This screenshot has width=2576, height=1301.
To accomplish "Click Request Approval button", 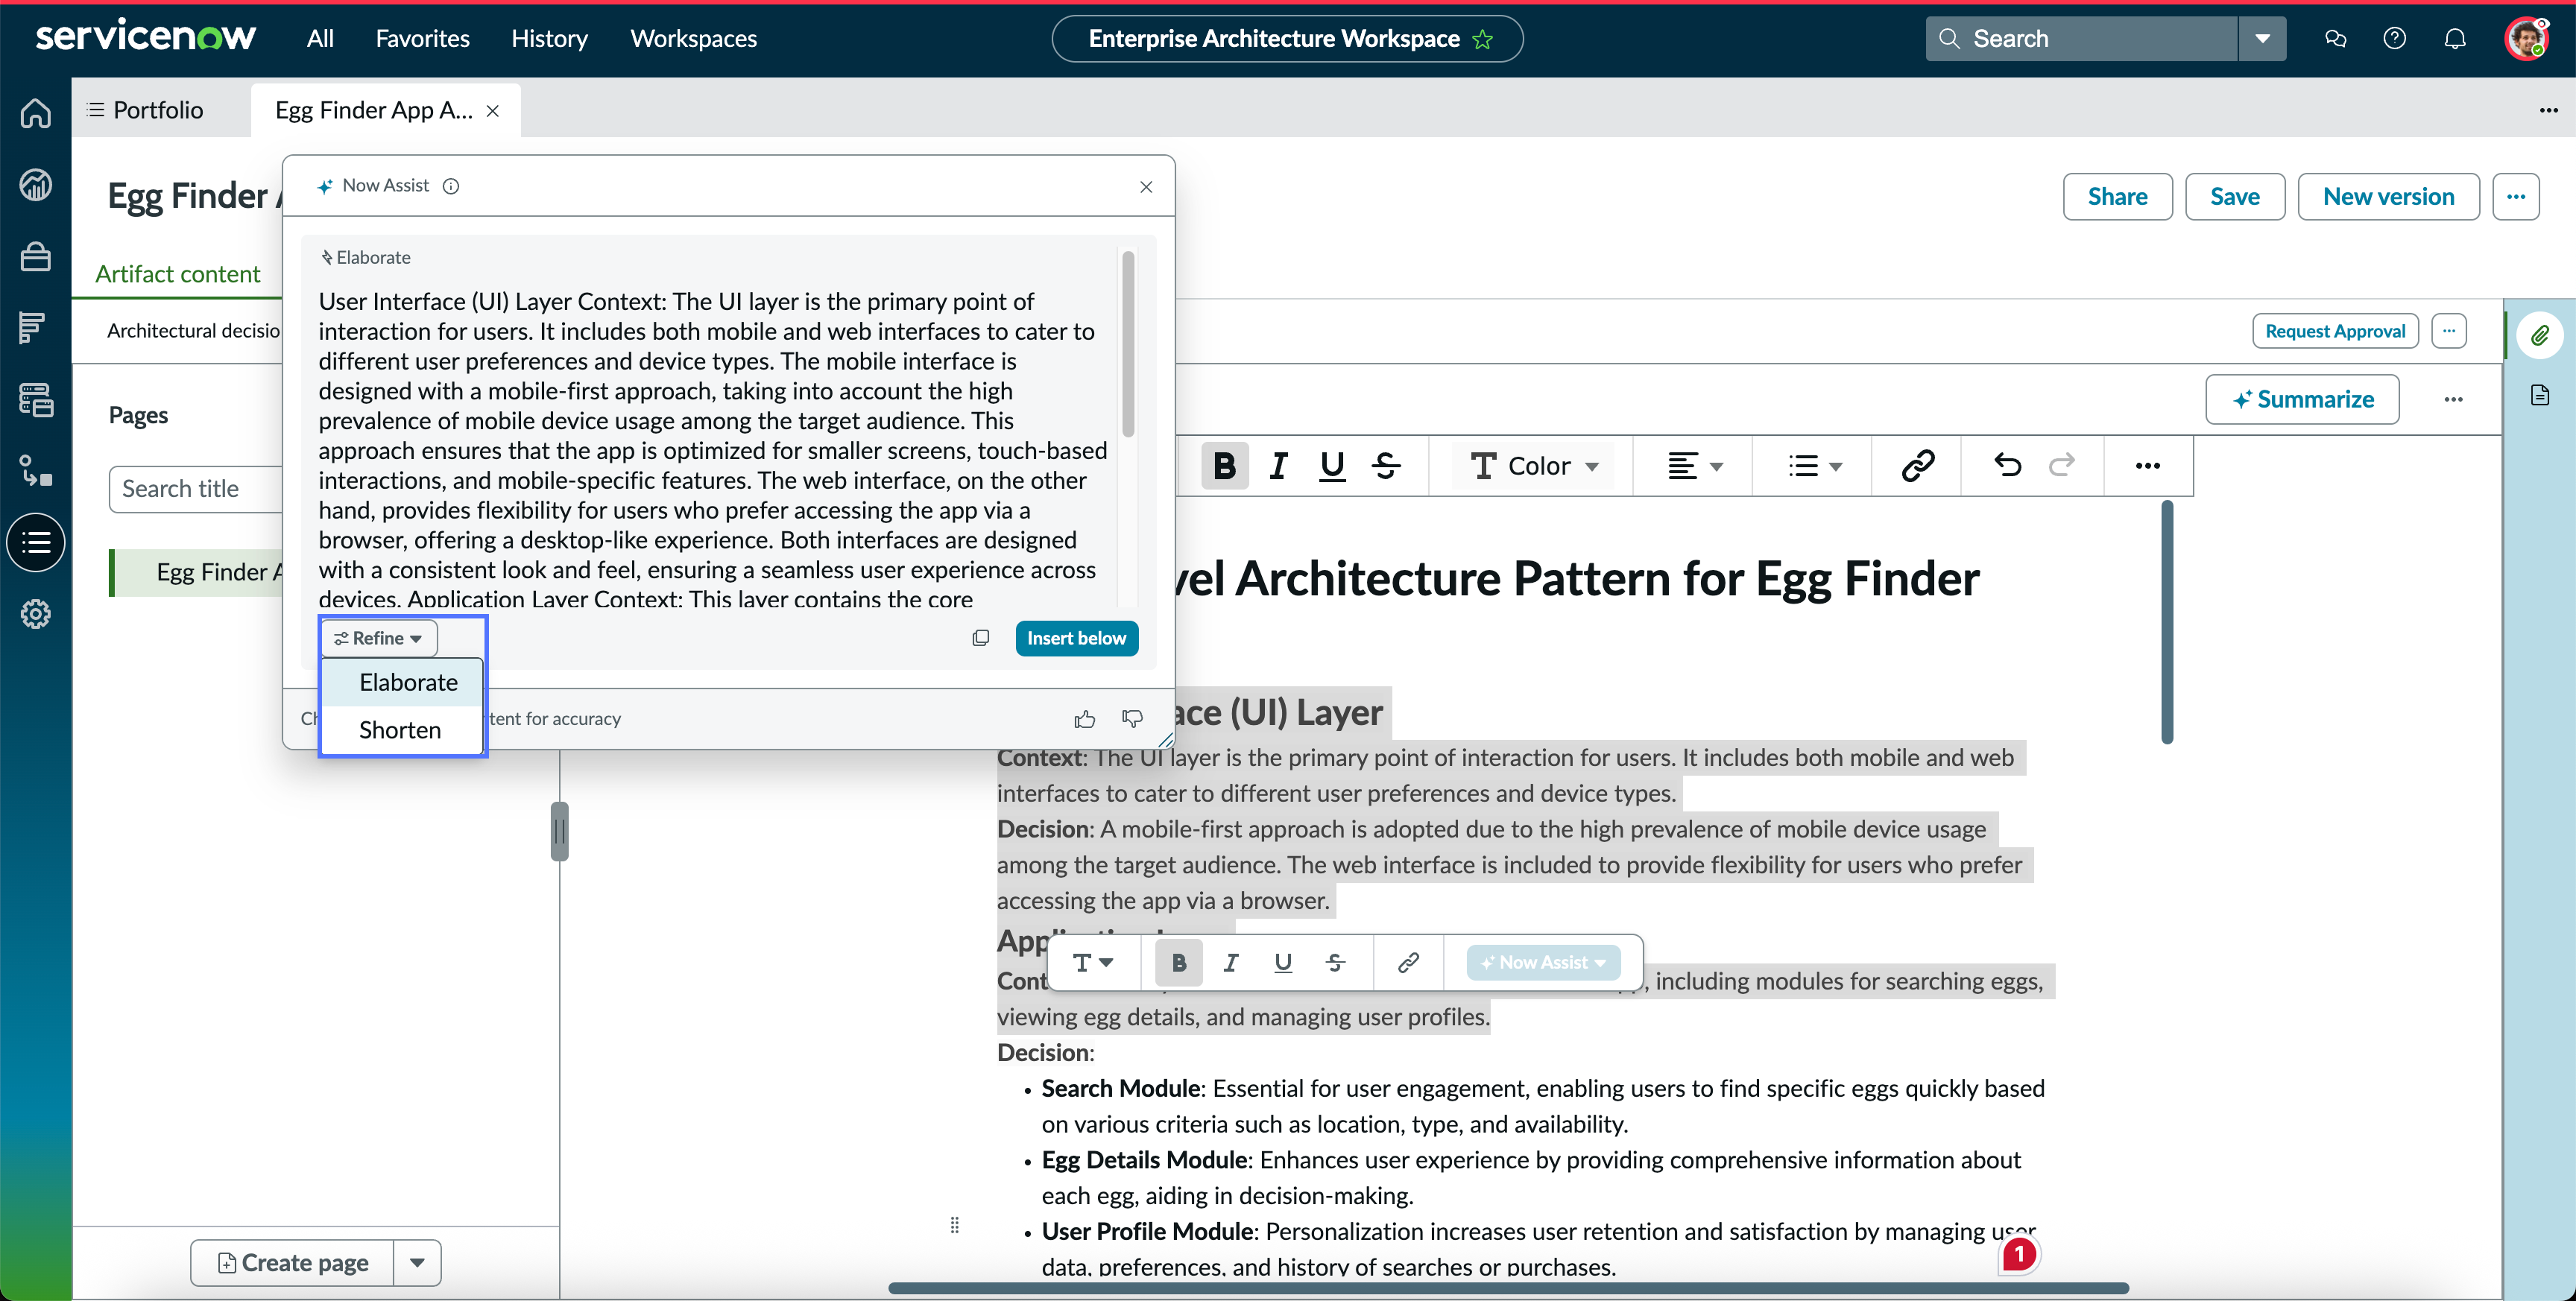I will (2335, 331).
